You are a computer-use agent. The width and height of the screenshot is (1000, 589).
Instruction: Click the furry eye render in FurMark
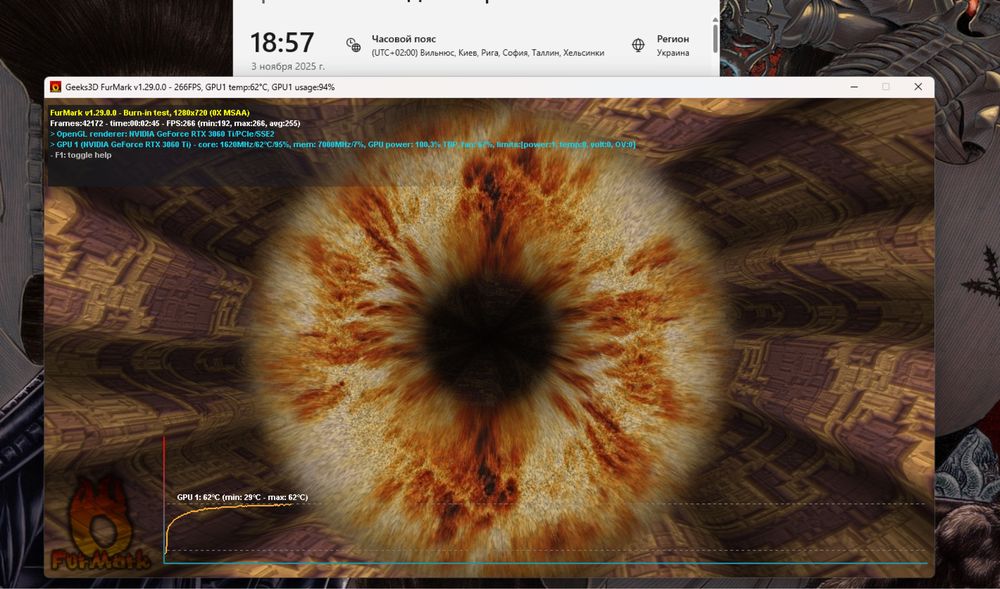[490, 338]
